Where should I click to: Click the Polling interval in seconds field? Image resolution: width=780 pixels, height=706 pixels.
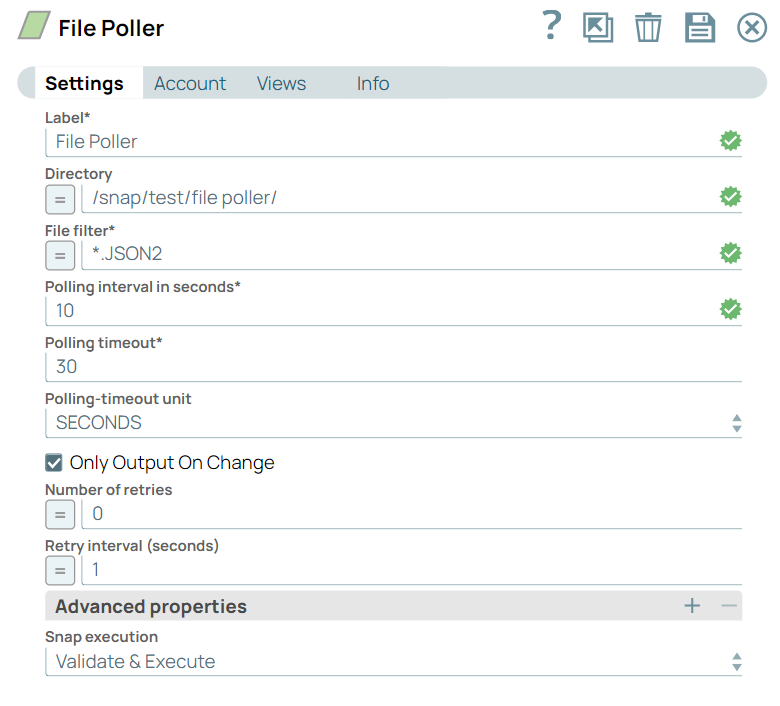tap(380, 311)
